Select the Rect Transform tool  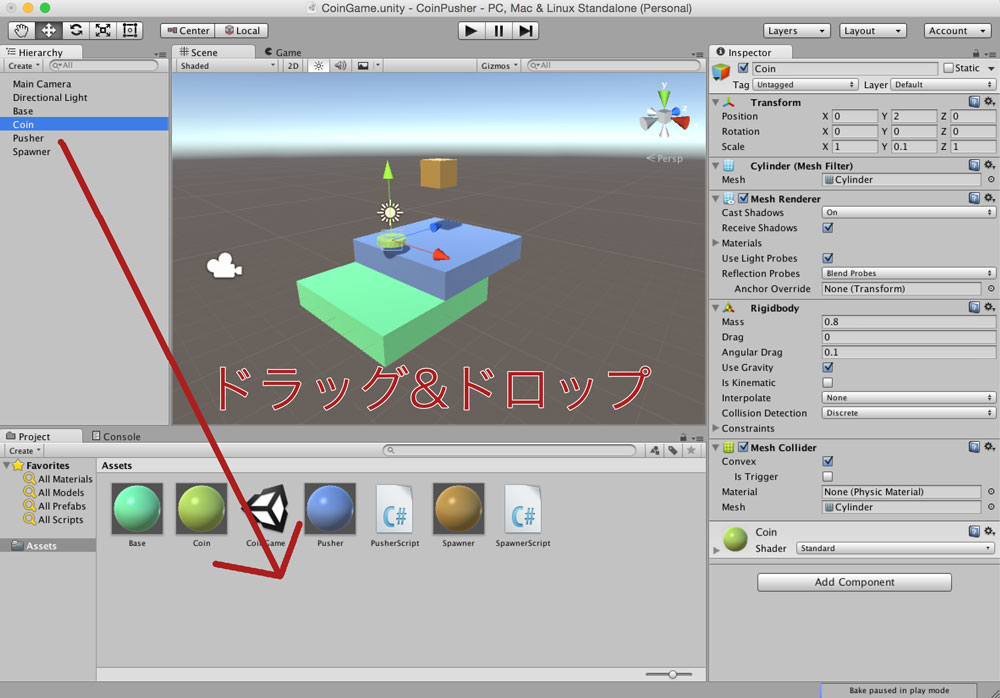pyautogui.click(x=129, y=30)
